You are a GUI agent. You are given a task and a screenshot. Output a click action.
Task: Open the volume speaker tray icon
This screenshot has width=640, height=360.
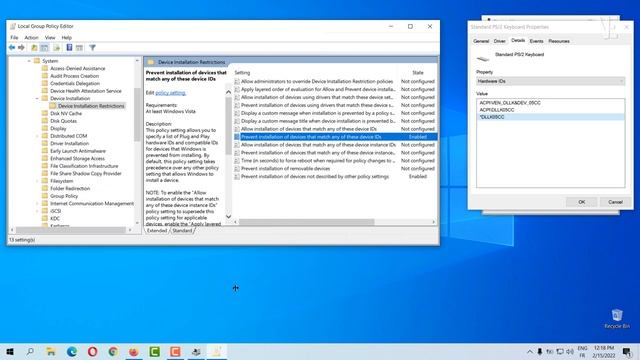click(570, 351)
